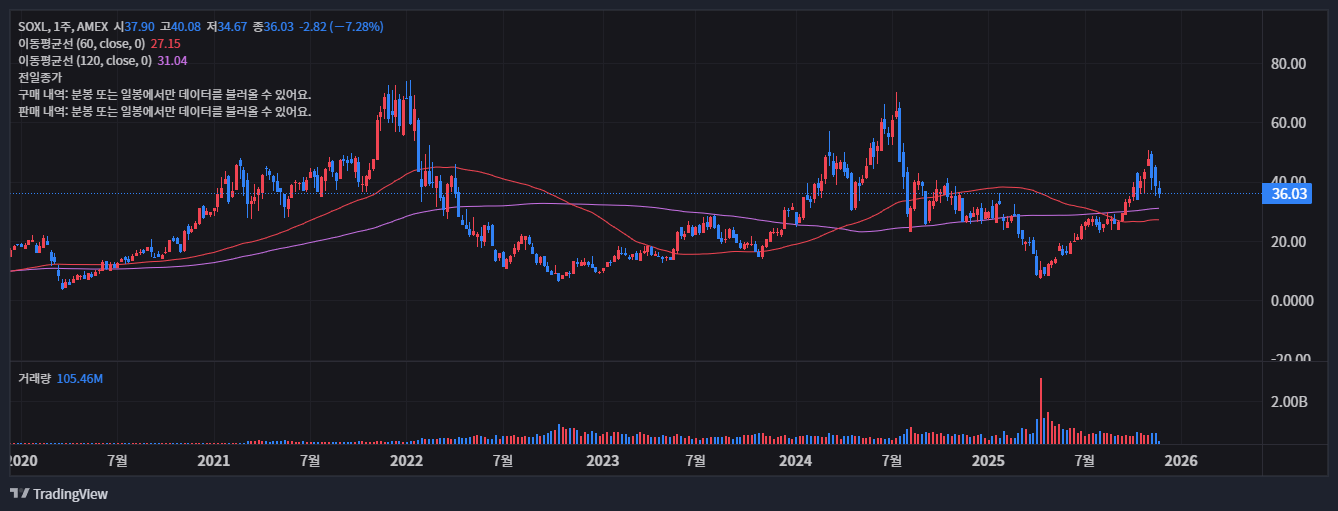The width and height of the screenshot is (1338, 511).
Task: Click the 80.00 label on price axis
Action: [1288, 64]
